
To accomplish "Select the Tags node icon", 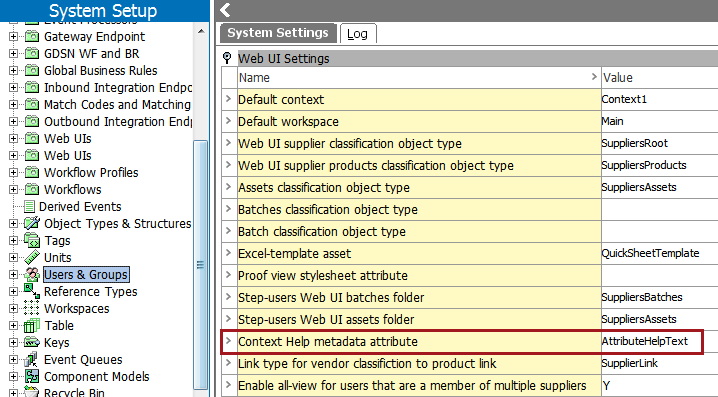I will (x=32, y=240).
